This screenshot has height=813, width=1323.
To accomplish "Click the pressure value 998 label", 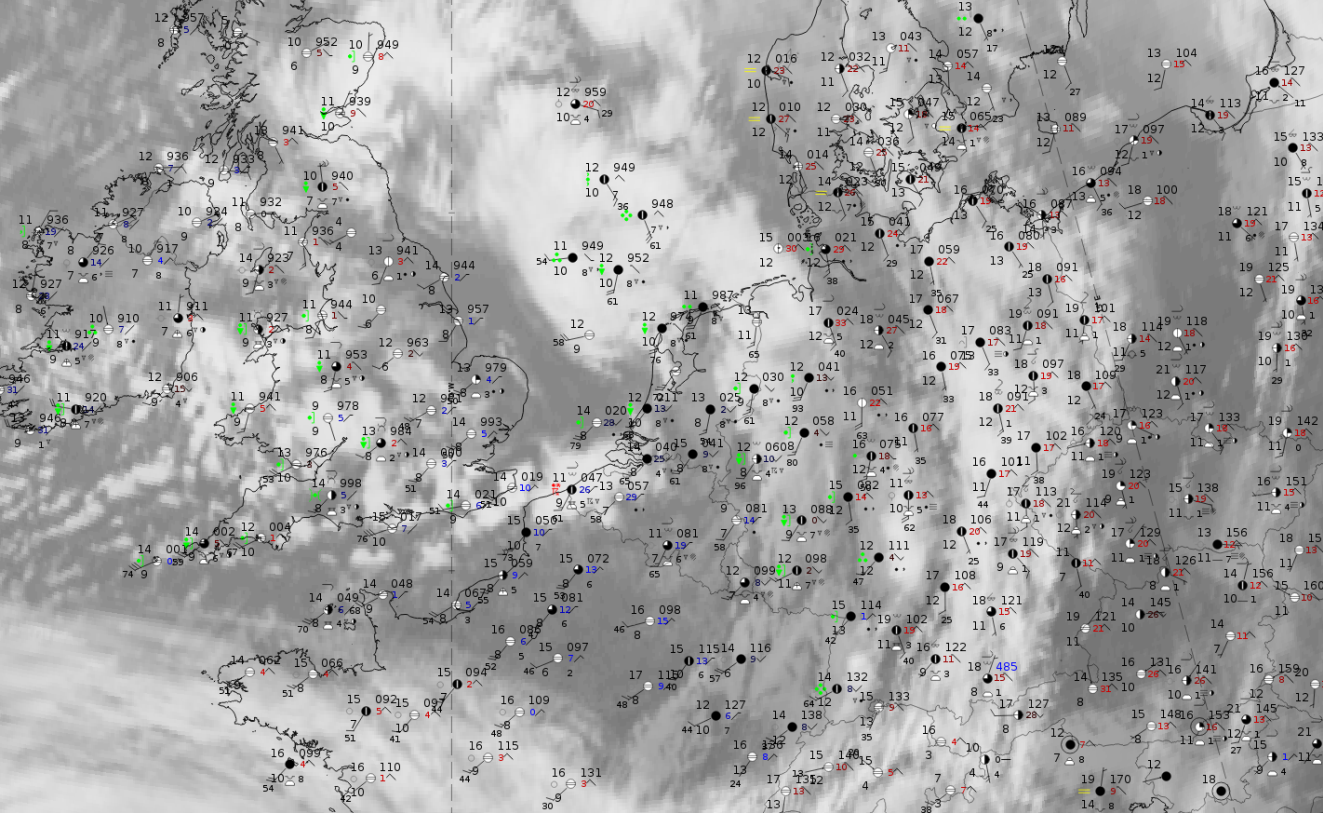I will click(350, 483).
